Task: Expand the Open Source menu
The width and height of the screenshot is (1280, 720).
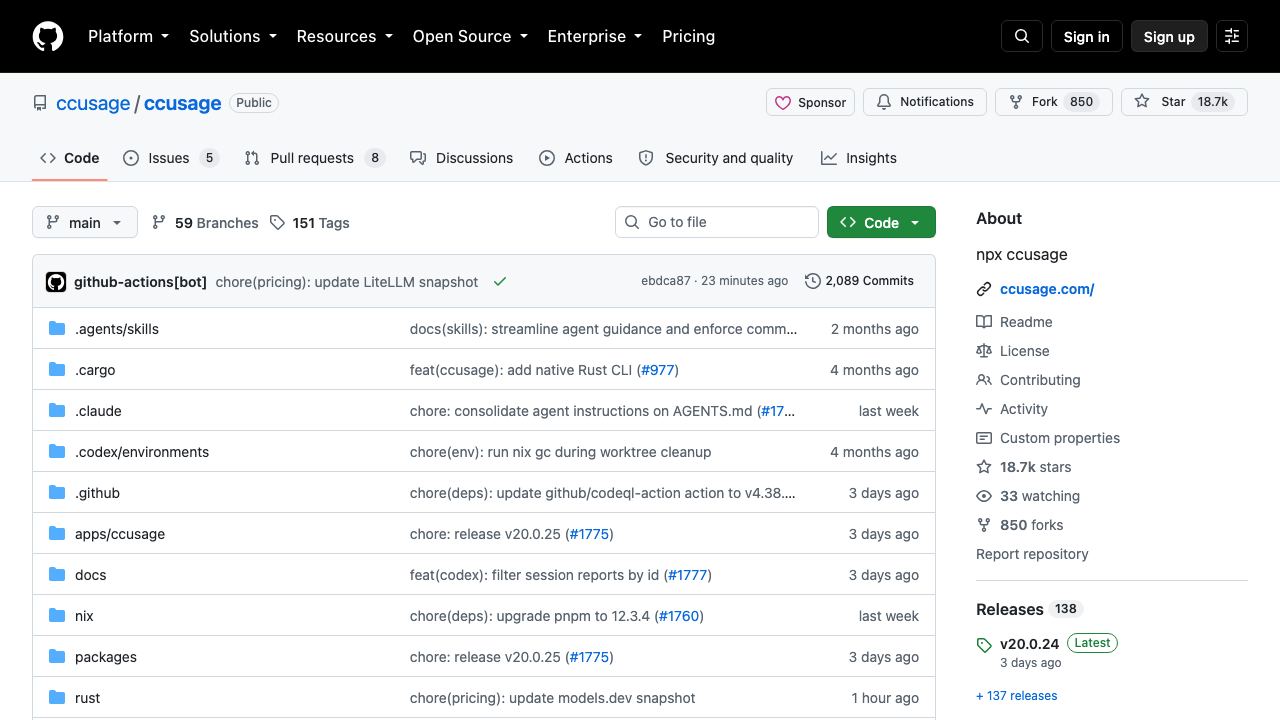Action: (470, 36)
